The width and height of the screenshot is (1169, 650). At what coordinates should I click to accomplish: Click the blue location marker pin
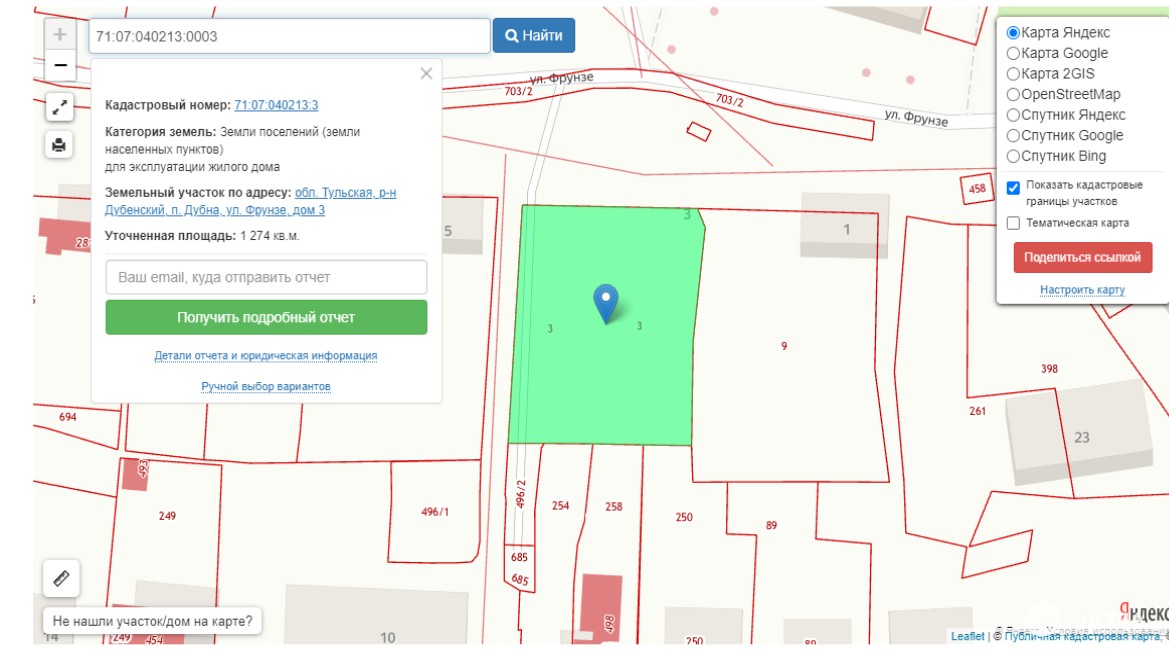pyautogui.click(x=605, y=302)
